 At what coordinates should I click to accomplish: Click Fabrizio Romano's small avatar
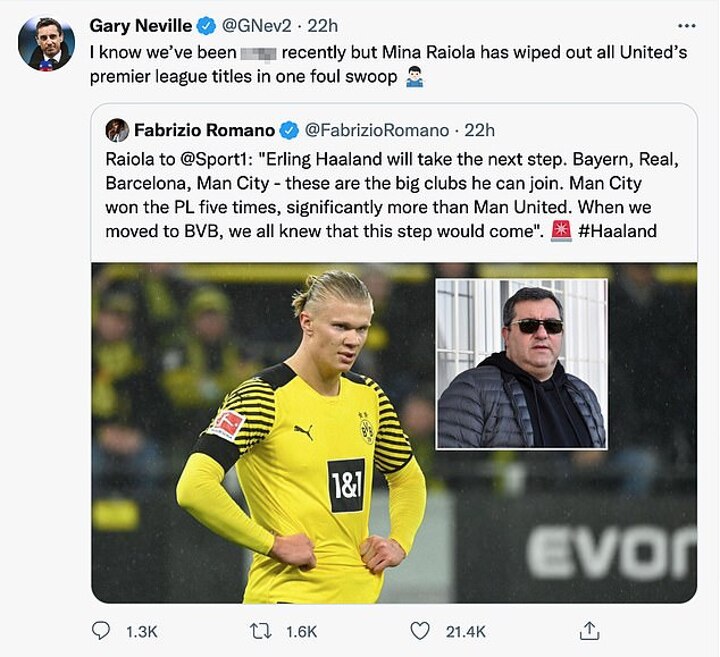(x=117, y=130)
